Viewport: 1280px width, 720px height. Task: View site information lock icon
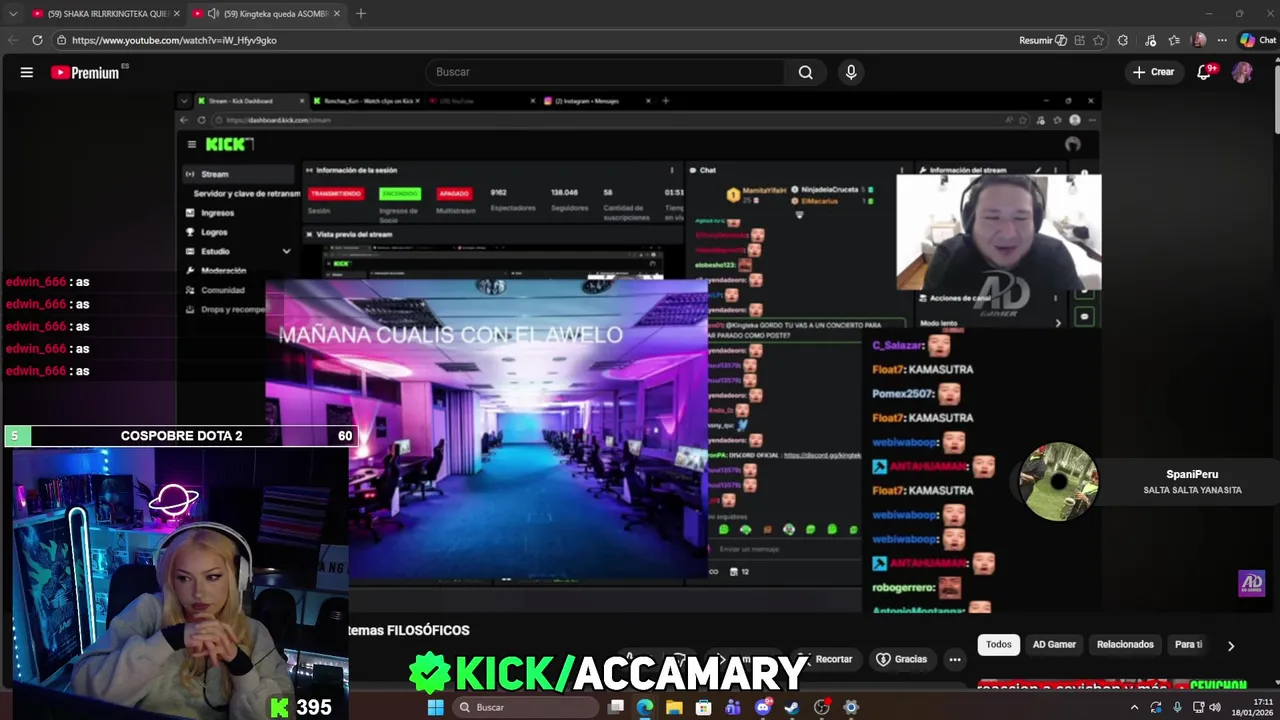click(61, 40)
